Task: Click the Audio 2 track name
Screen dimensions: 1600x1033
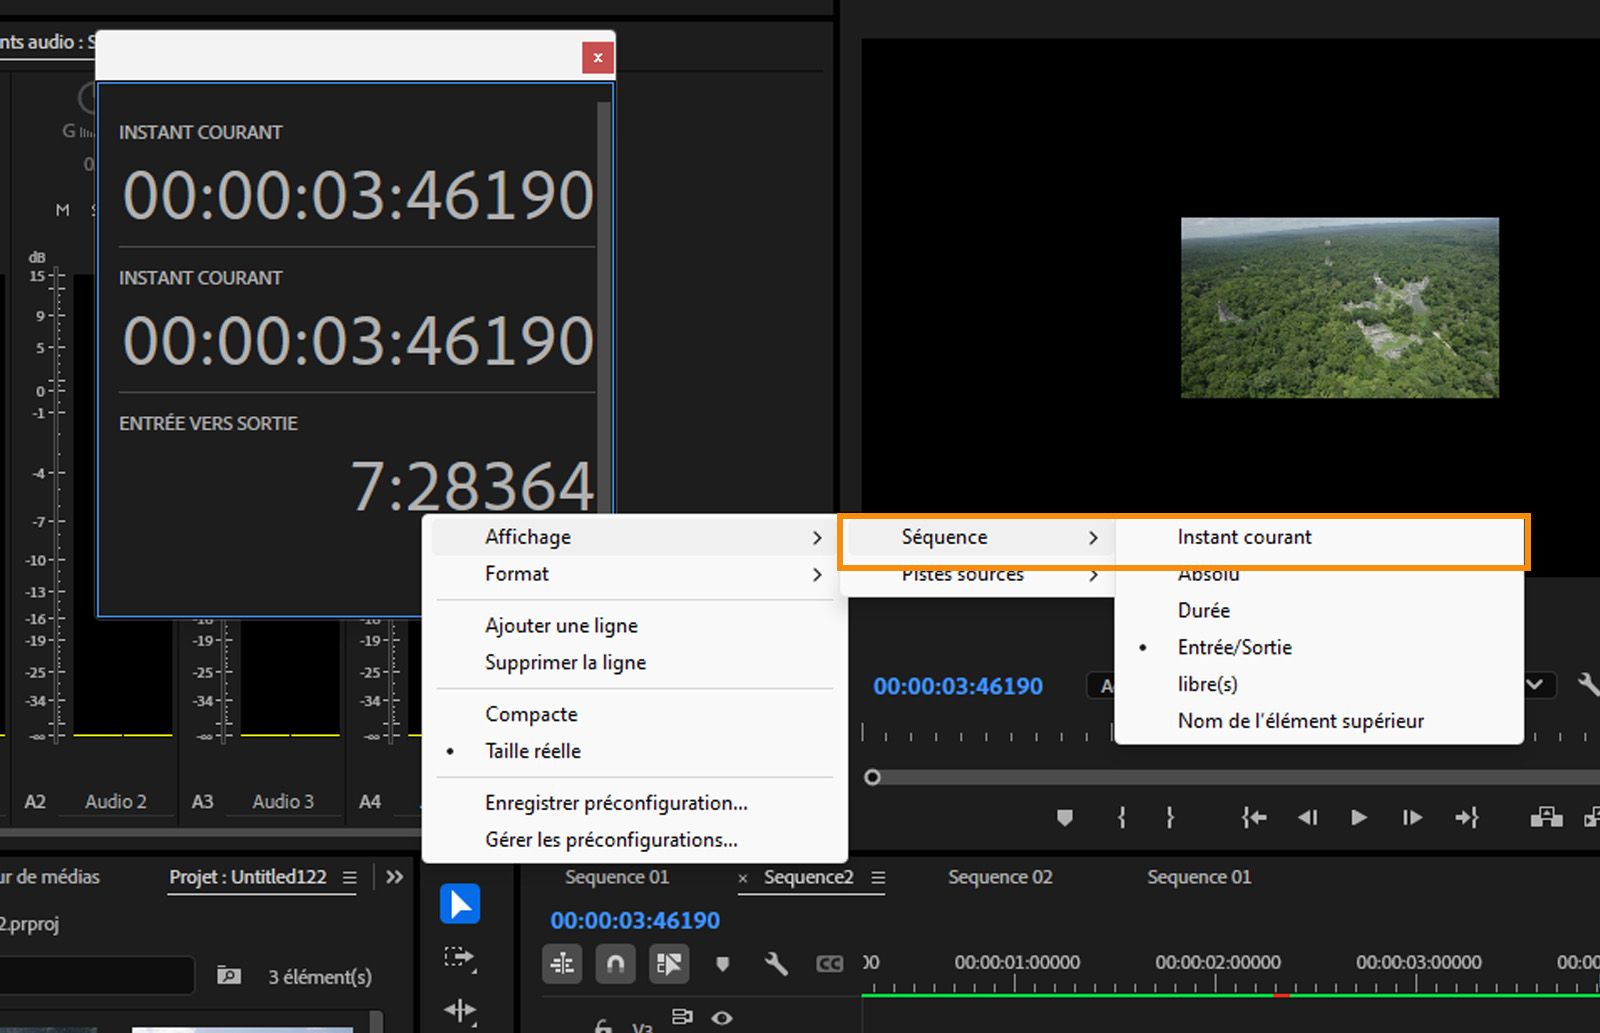Action: [x=116, y=801]
